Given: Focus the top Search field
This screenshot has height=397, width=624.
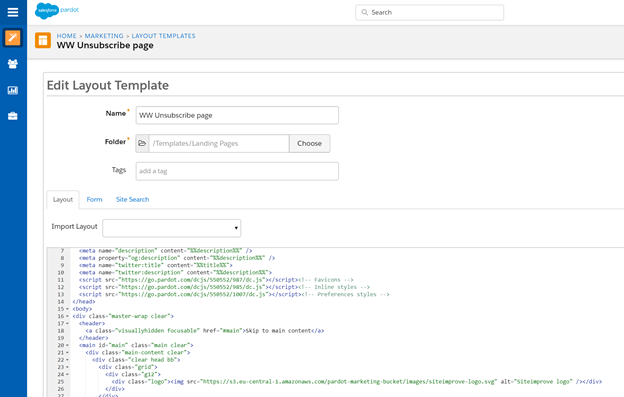Looking at the screenshot, I should 429,12.
